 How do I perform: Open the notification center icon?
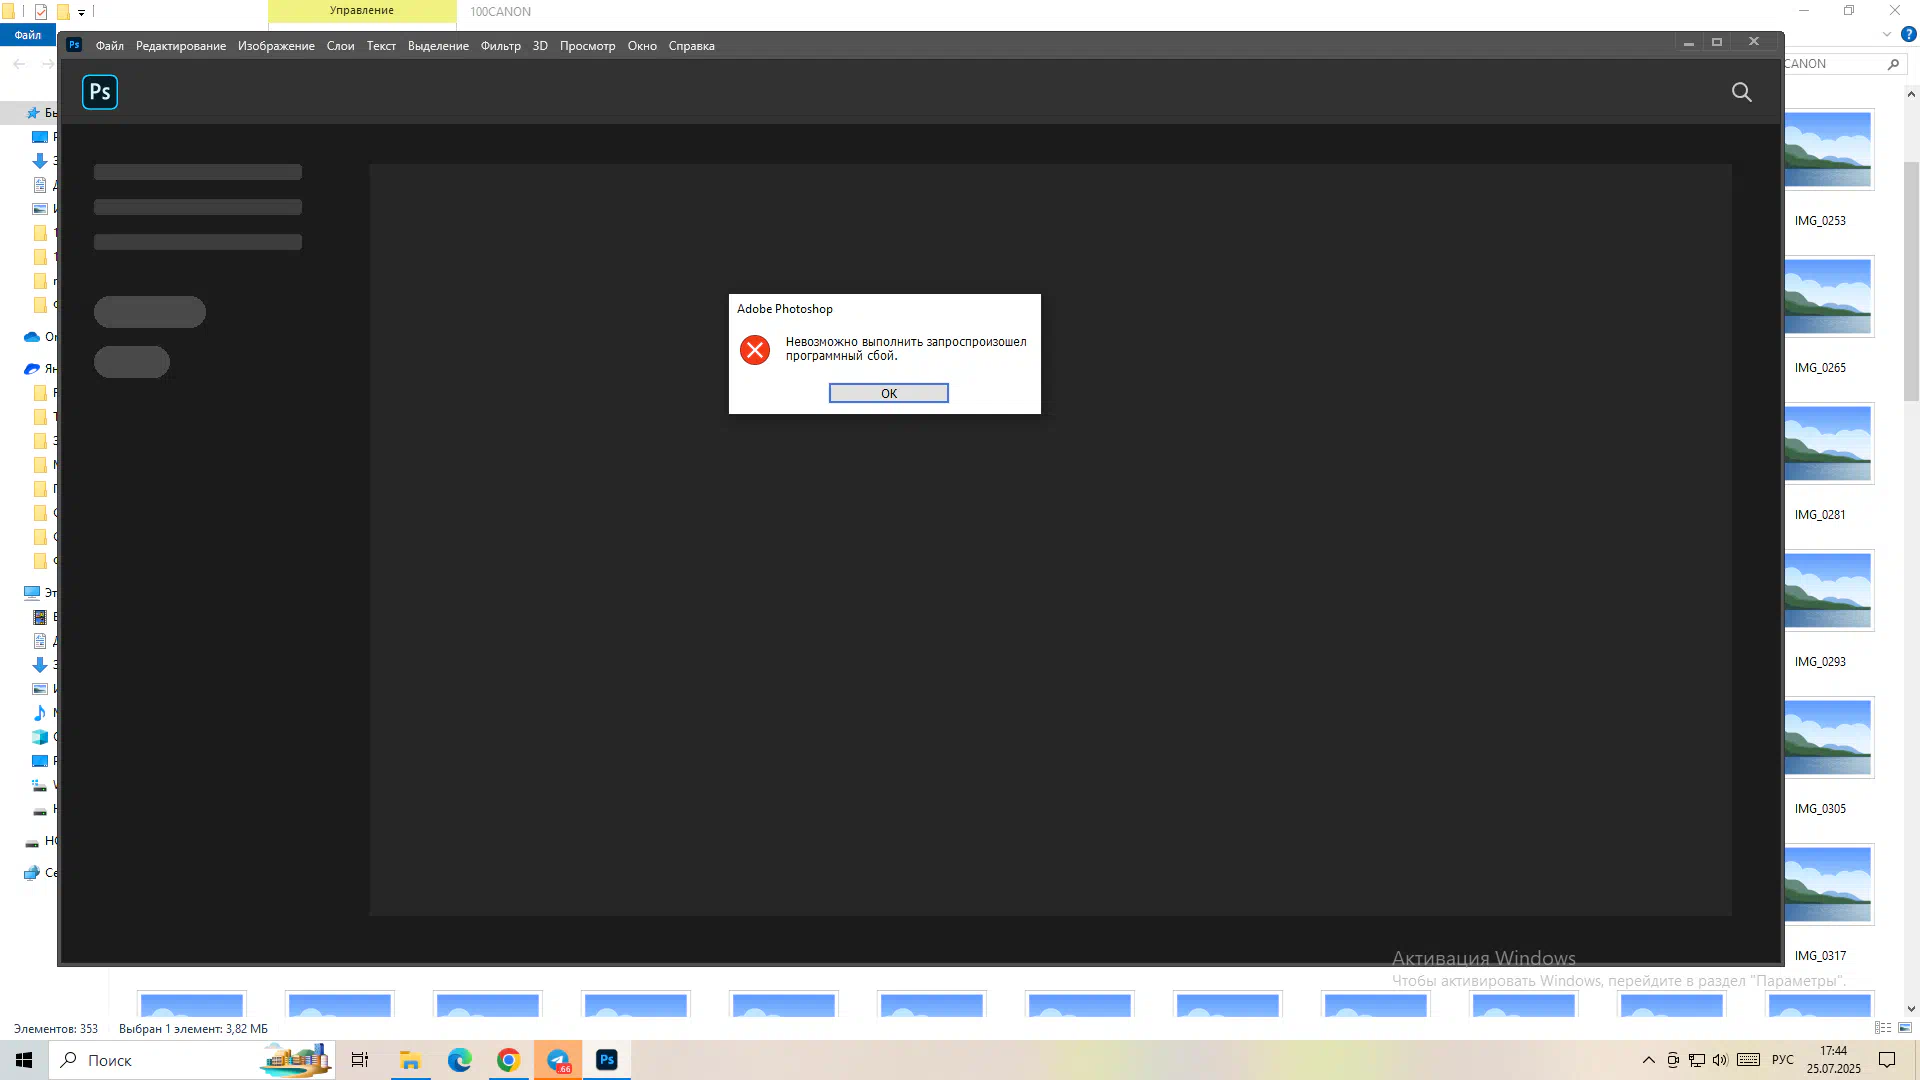1887,1060
